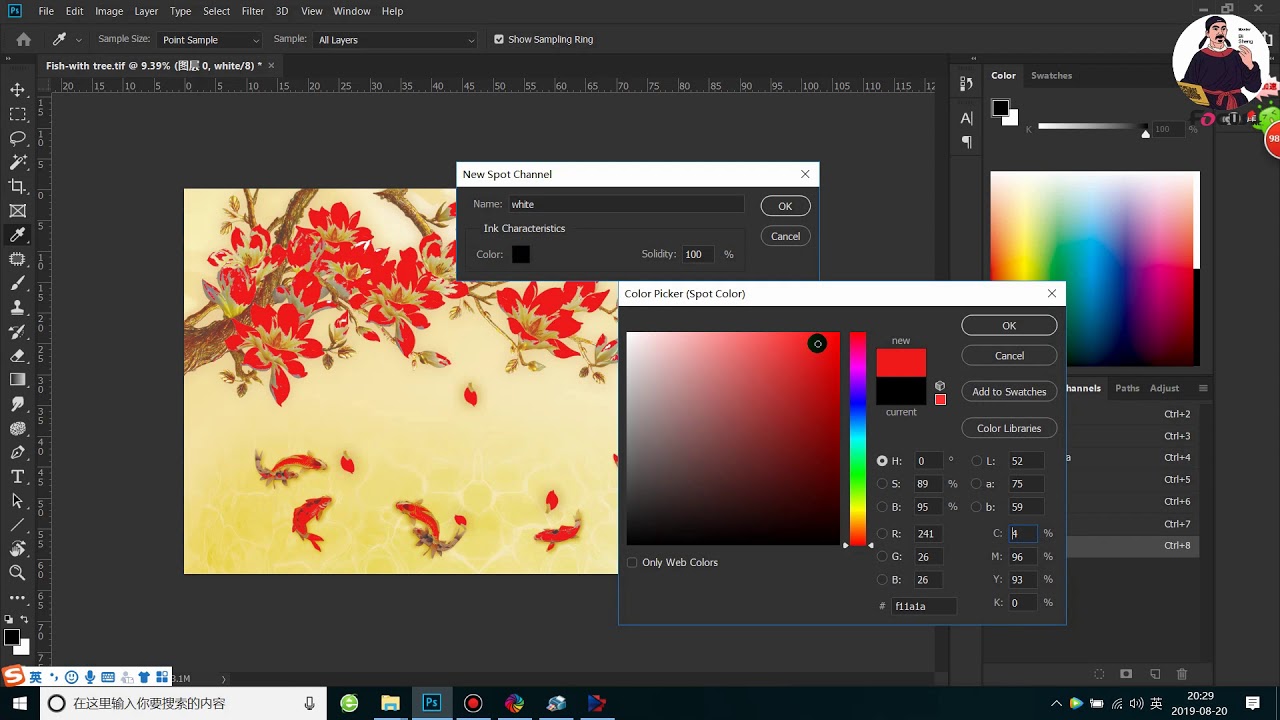The height and width of the screenshot is (720, 1280).
Task: Open the Sample All Layers dropdown
Action: click(395, 40)
